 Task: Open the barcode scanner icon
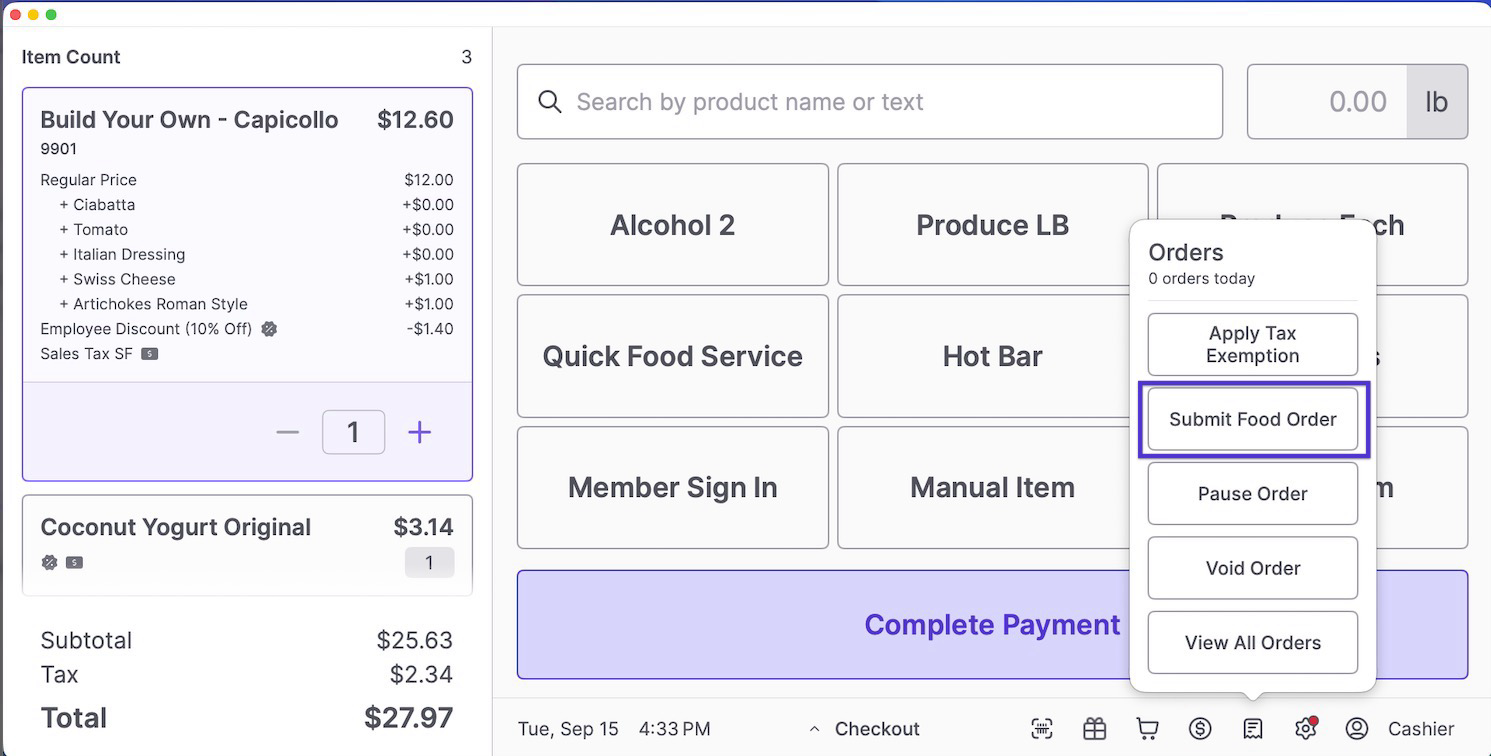click(1042, 729)
